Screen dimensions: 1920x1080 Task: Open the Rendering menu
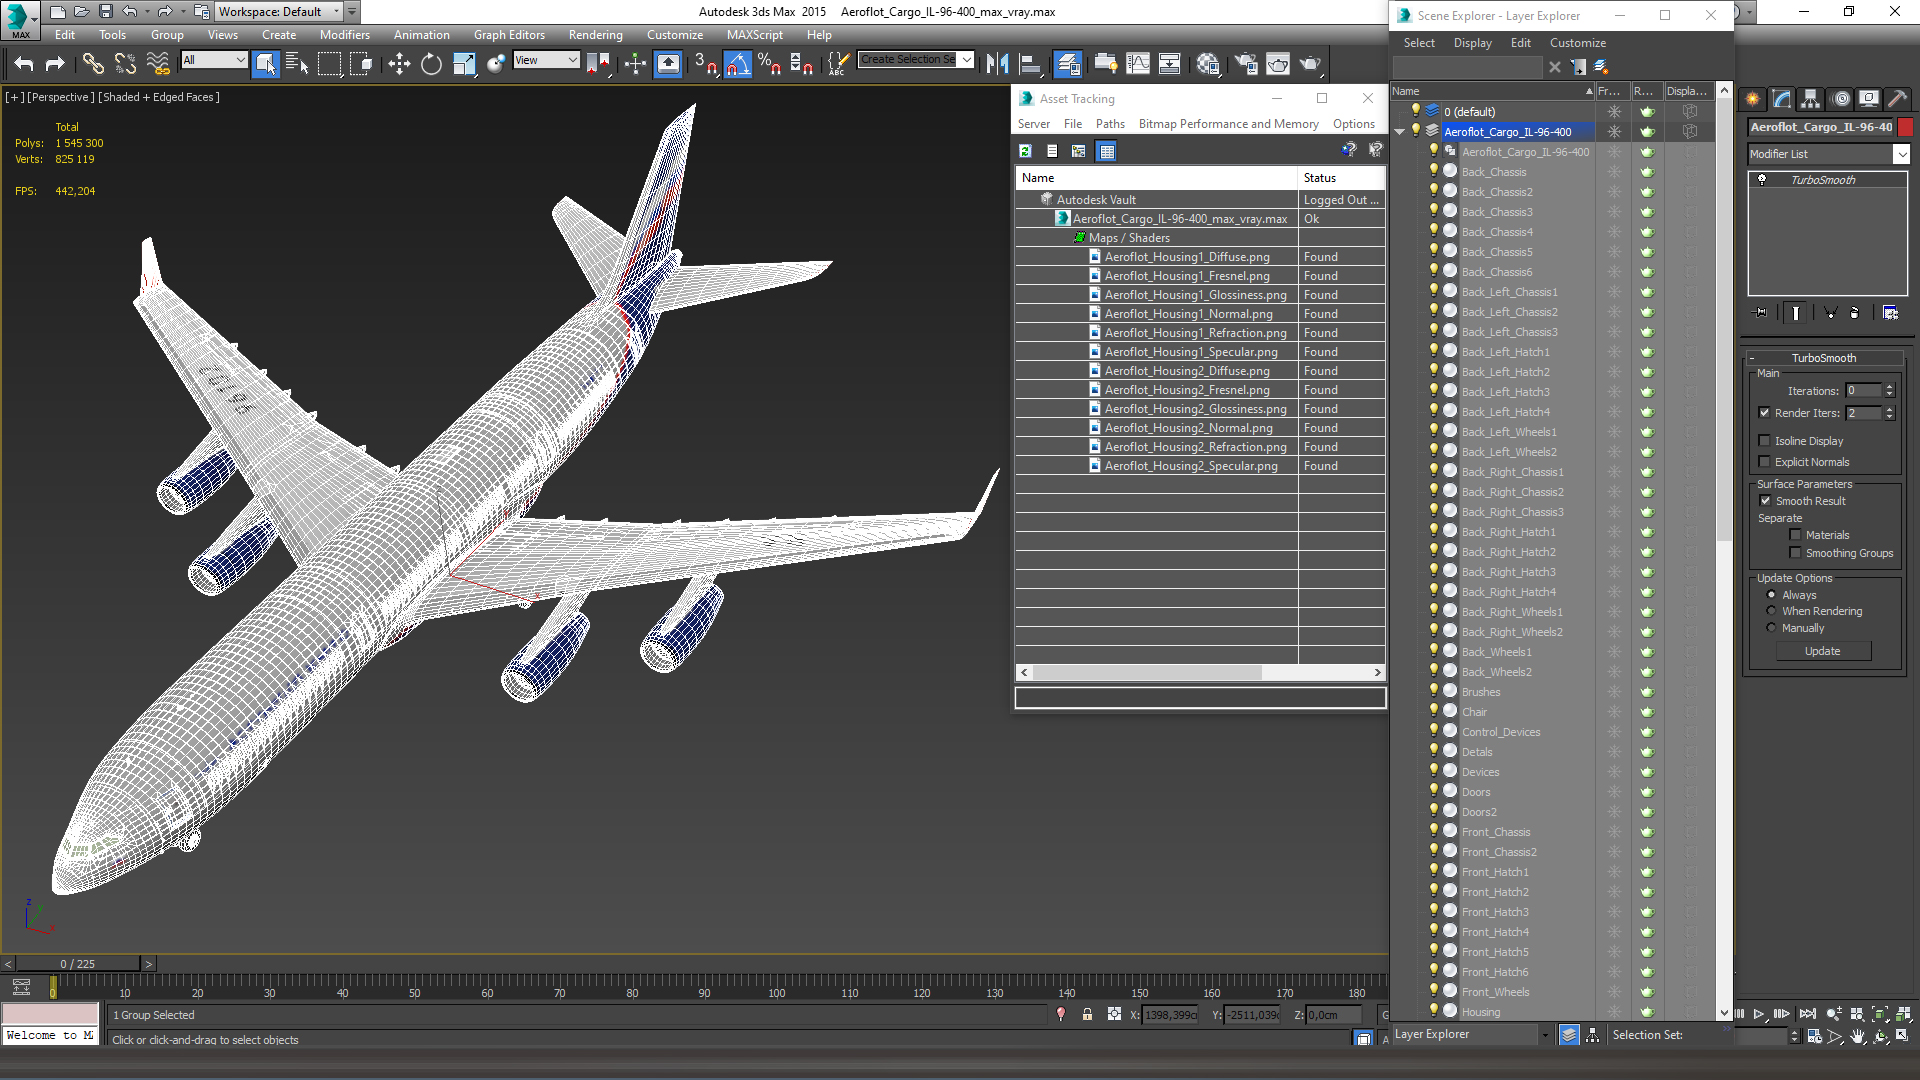(596, 35)
